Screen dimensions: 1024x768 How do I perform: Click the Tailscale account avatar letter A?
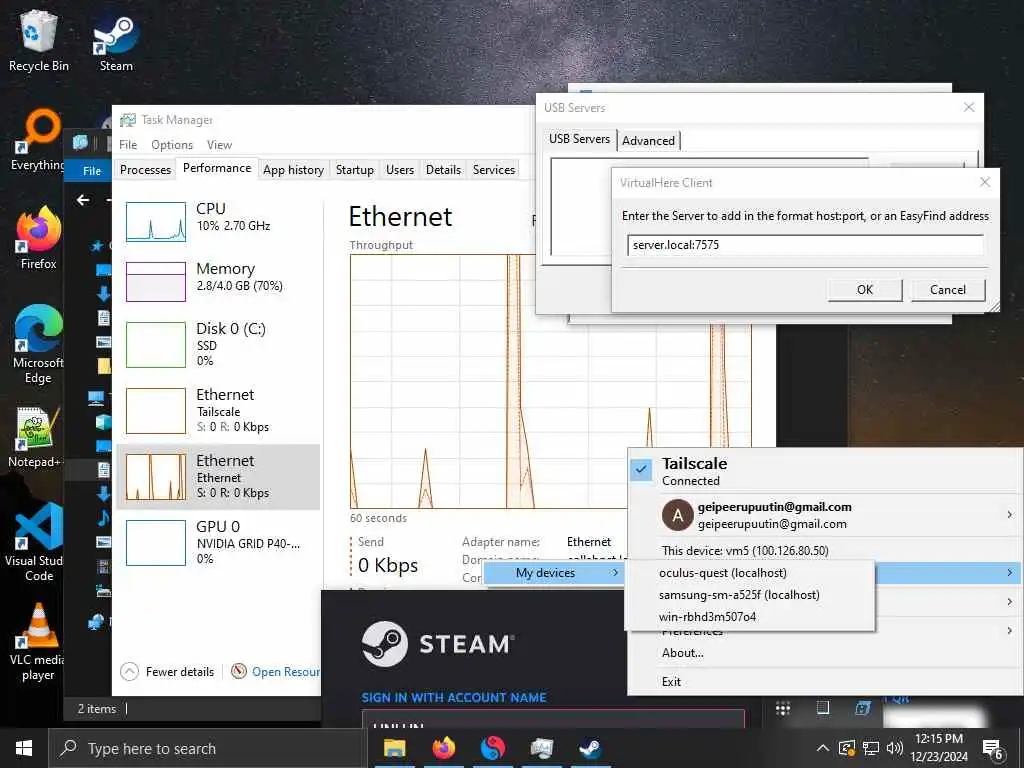[677, 515]
